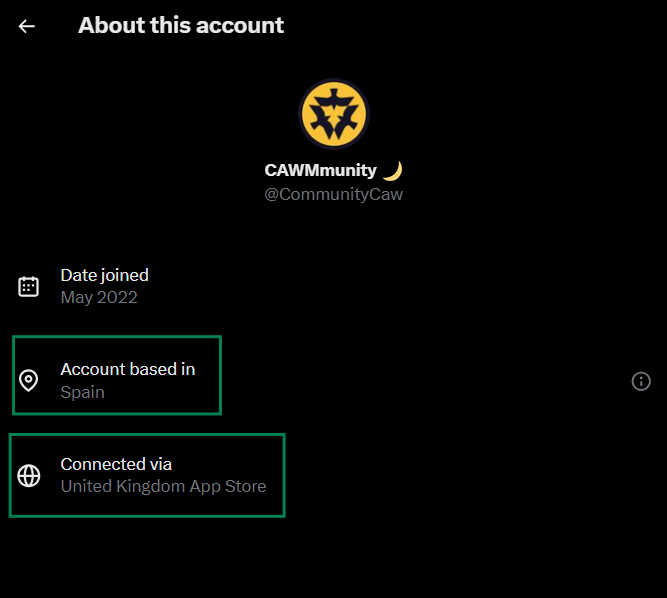Click the Spain location text

83,392
